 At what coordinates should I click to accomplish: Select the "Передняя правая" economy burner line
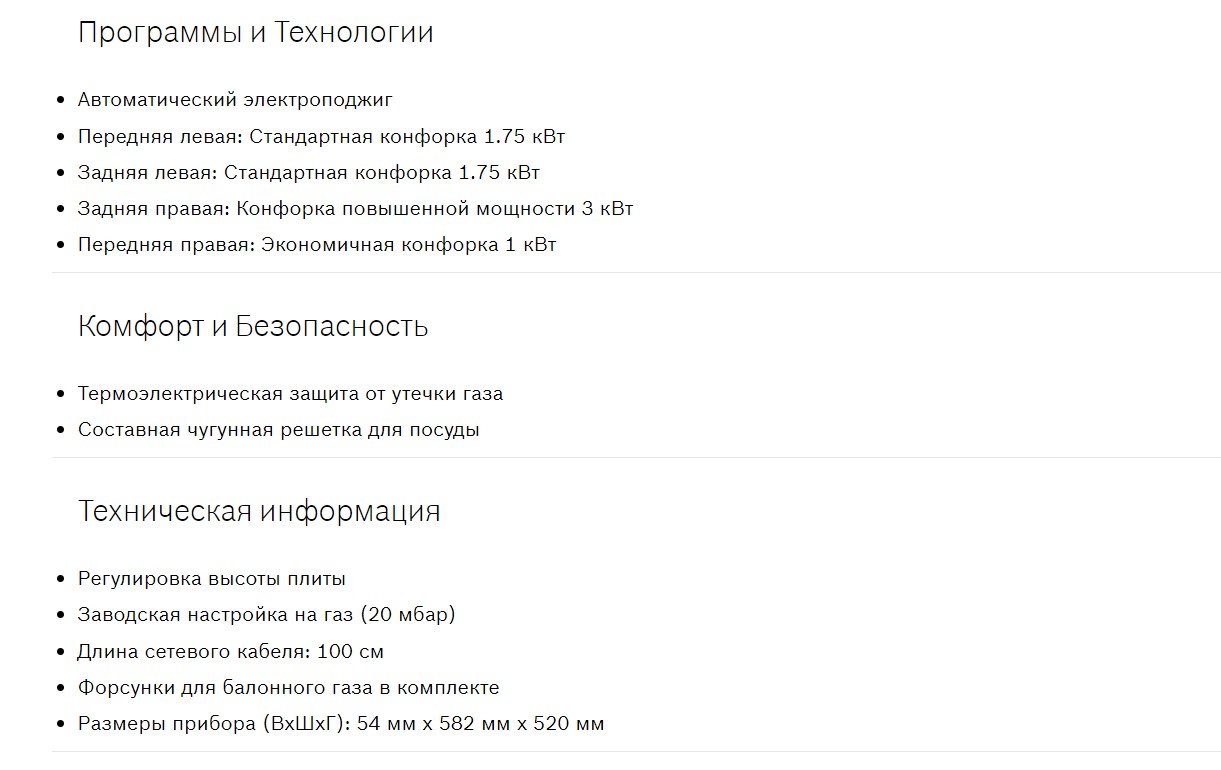click(316, 244)
